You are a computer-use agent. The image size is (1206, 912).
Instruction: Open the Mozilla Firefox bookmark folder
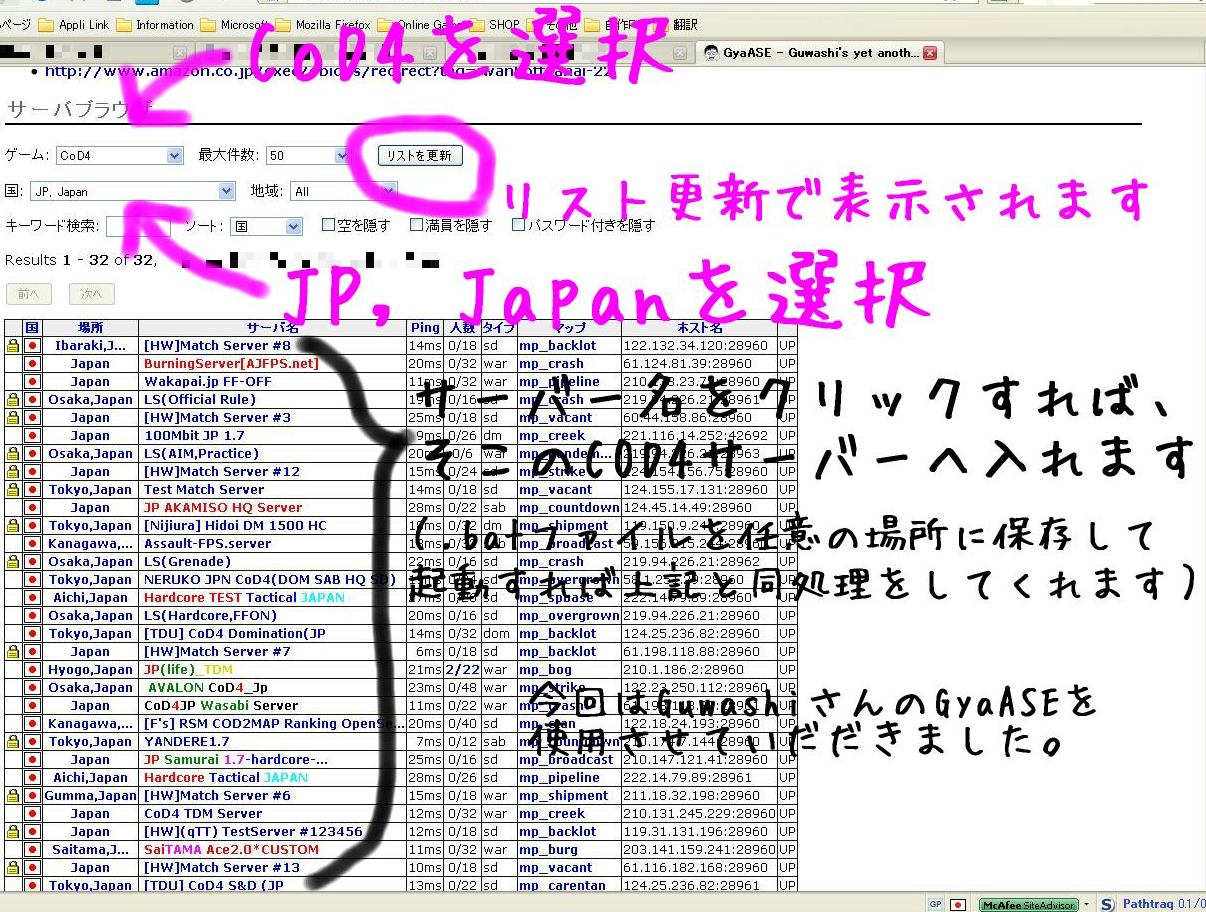pos(322,25)
